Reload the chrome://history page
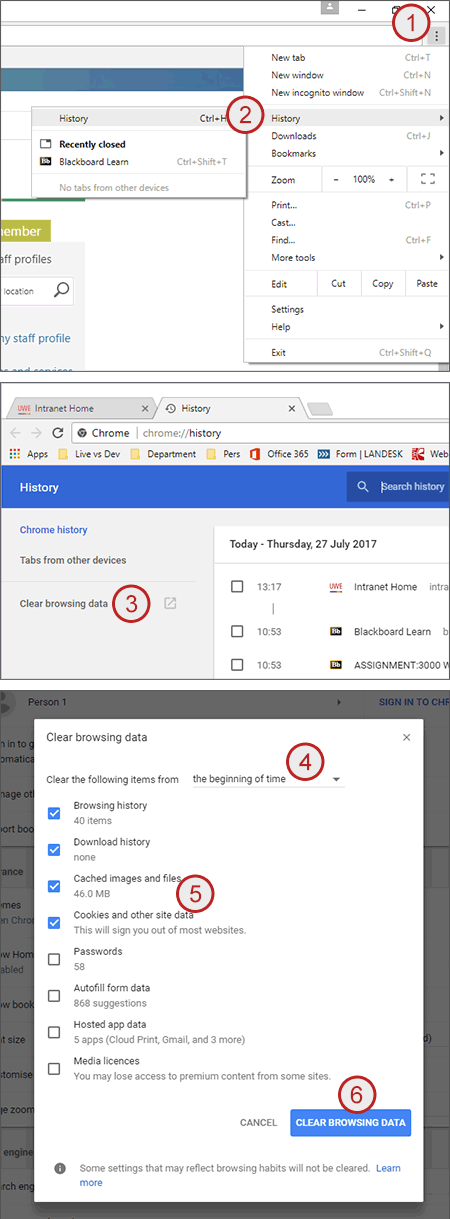450x1219 pixels. pyautogui.click(x=58, y=433)
